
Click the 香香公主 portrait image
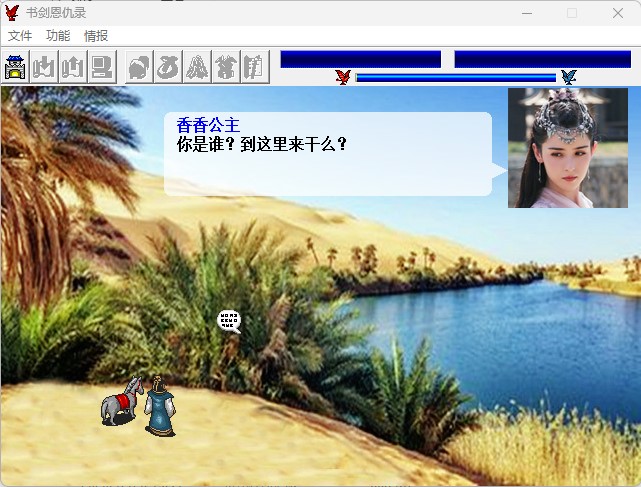pos(568,148)
